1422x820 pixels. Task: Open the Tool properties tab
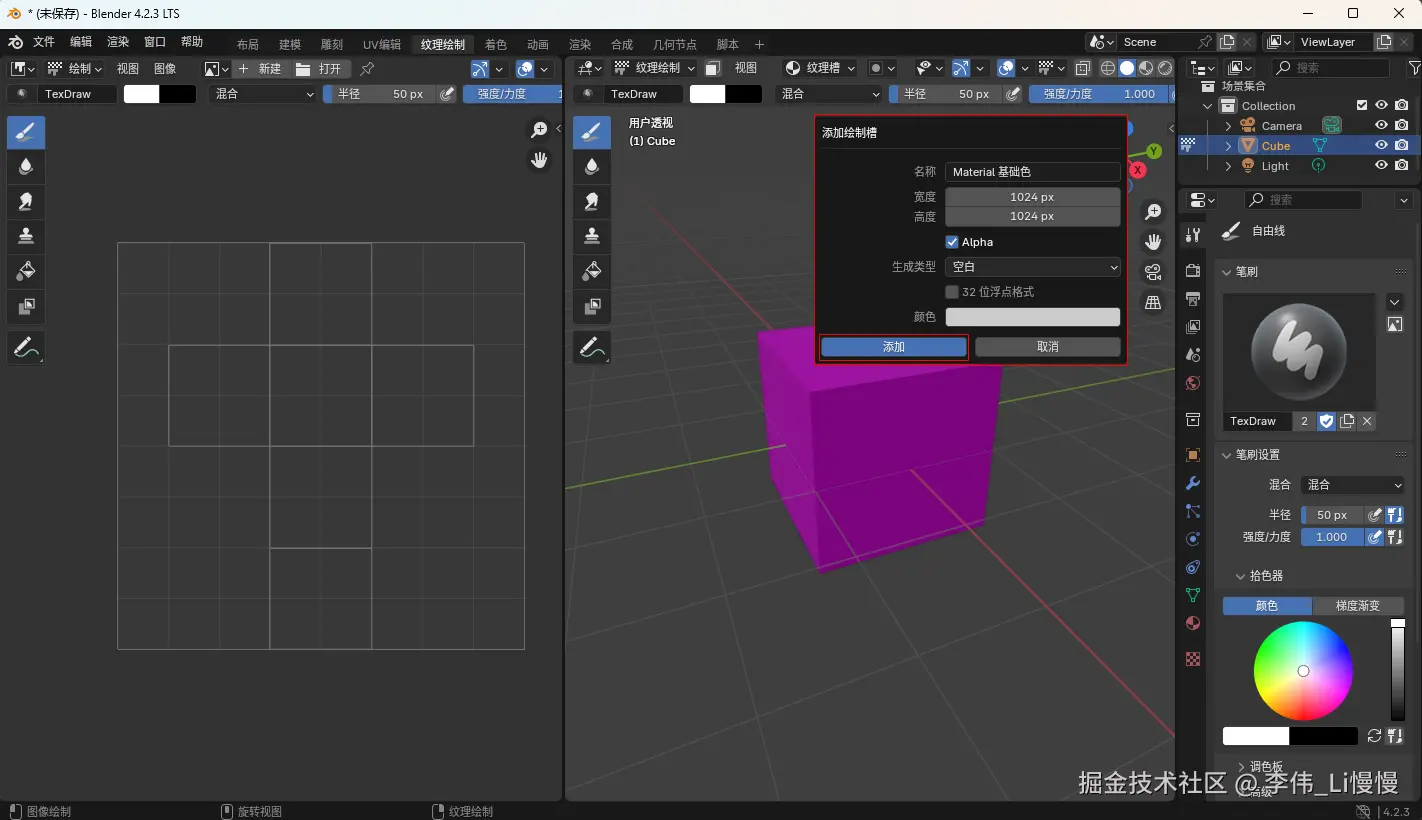click(x=1192, y=234)
